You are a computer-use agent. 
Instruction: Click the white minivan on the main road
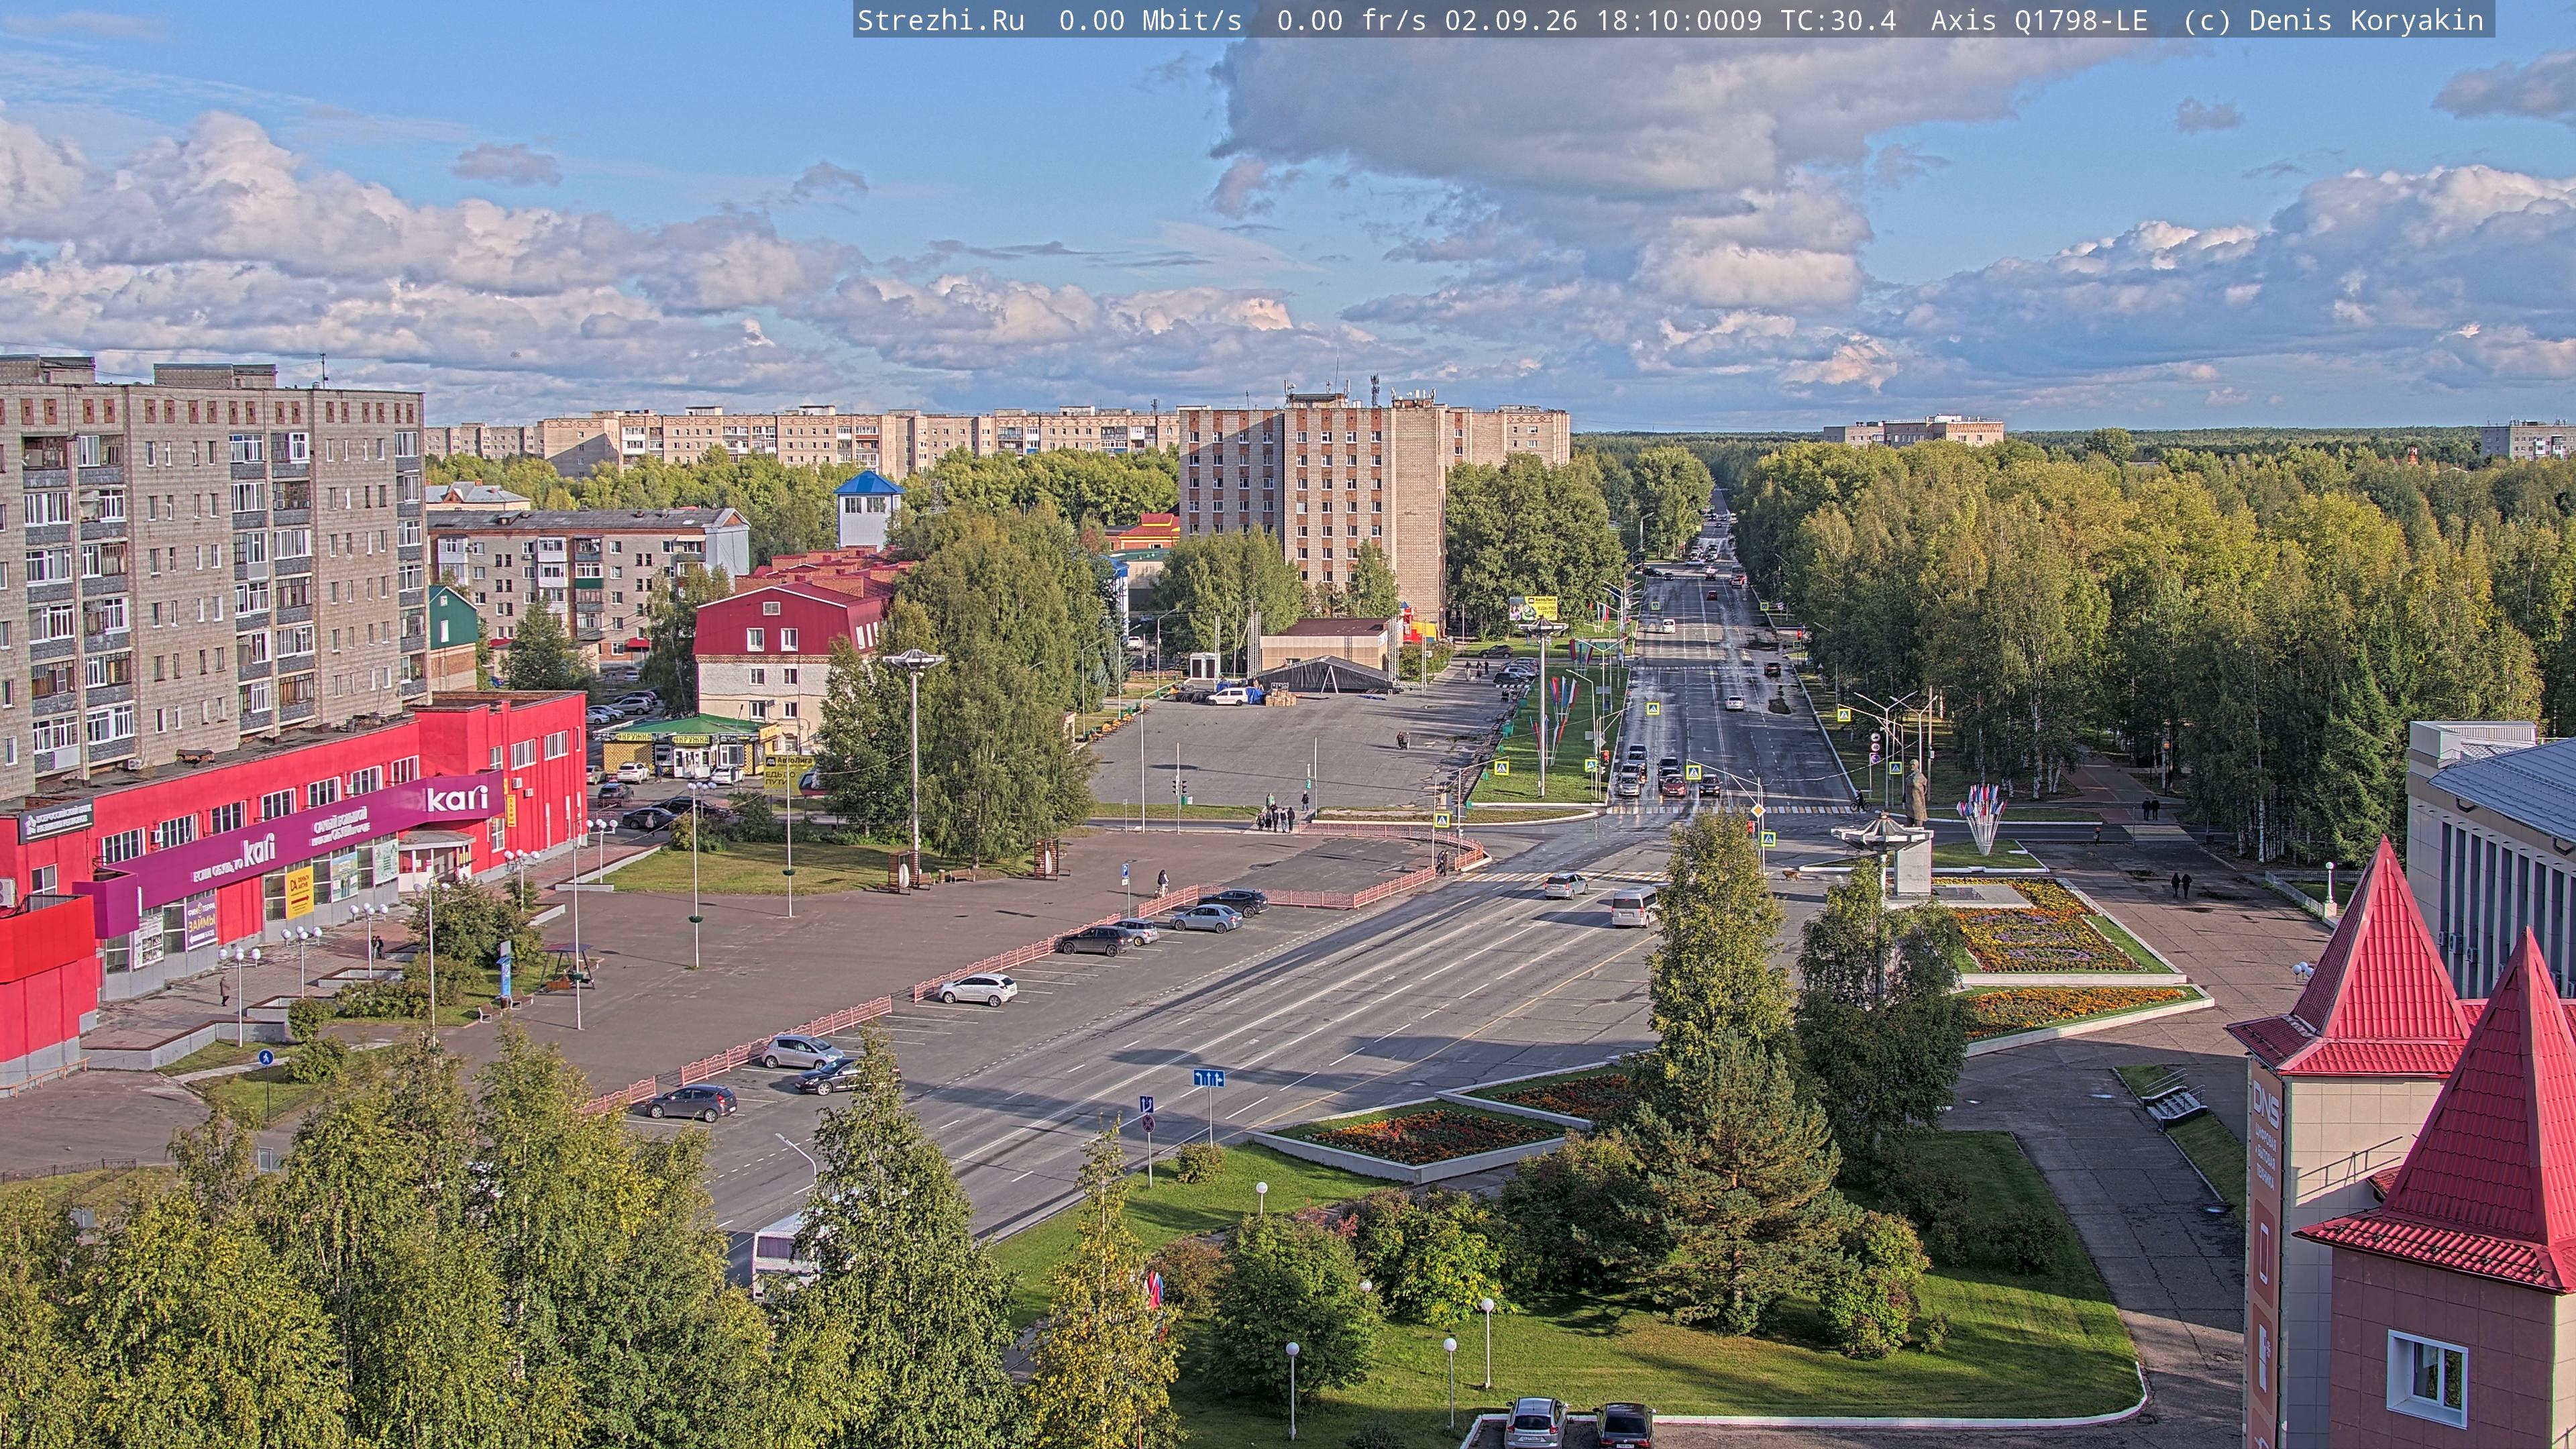1633,907
